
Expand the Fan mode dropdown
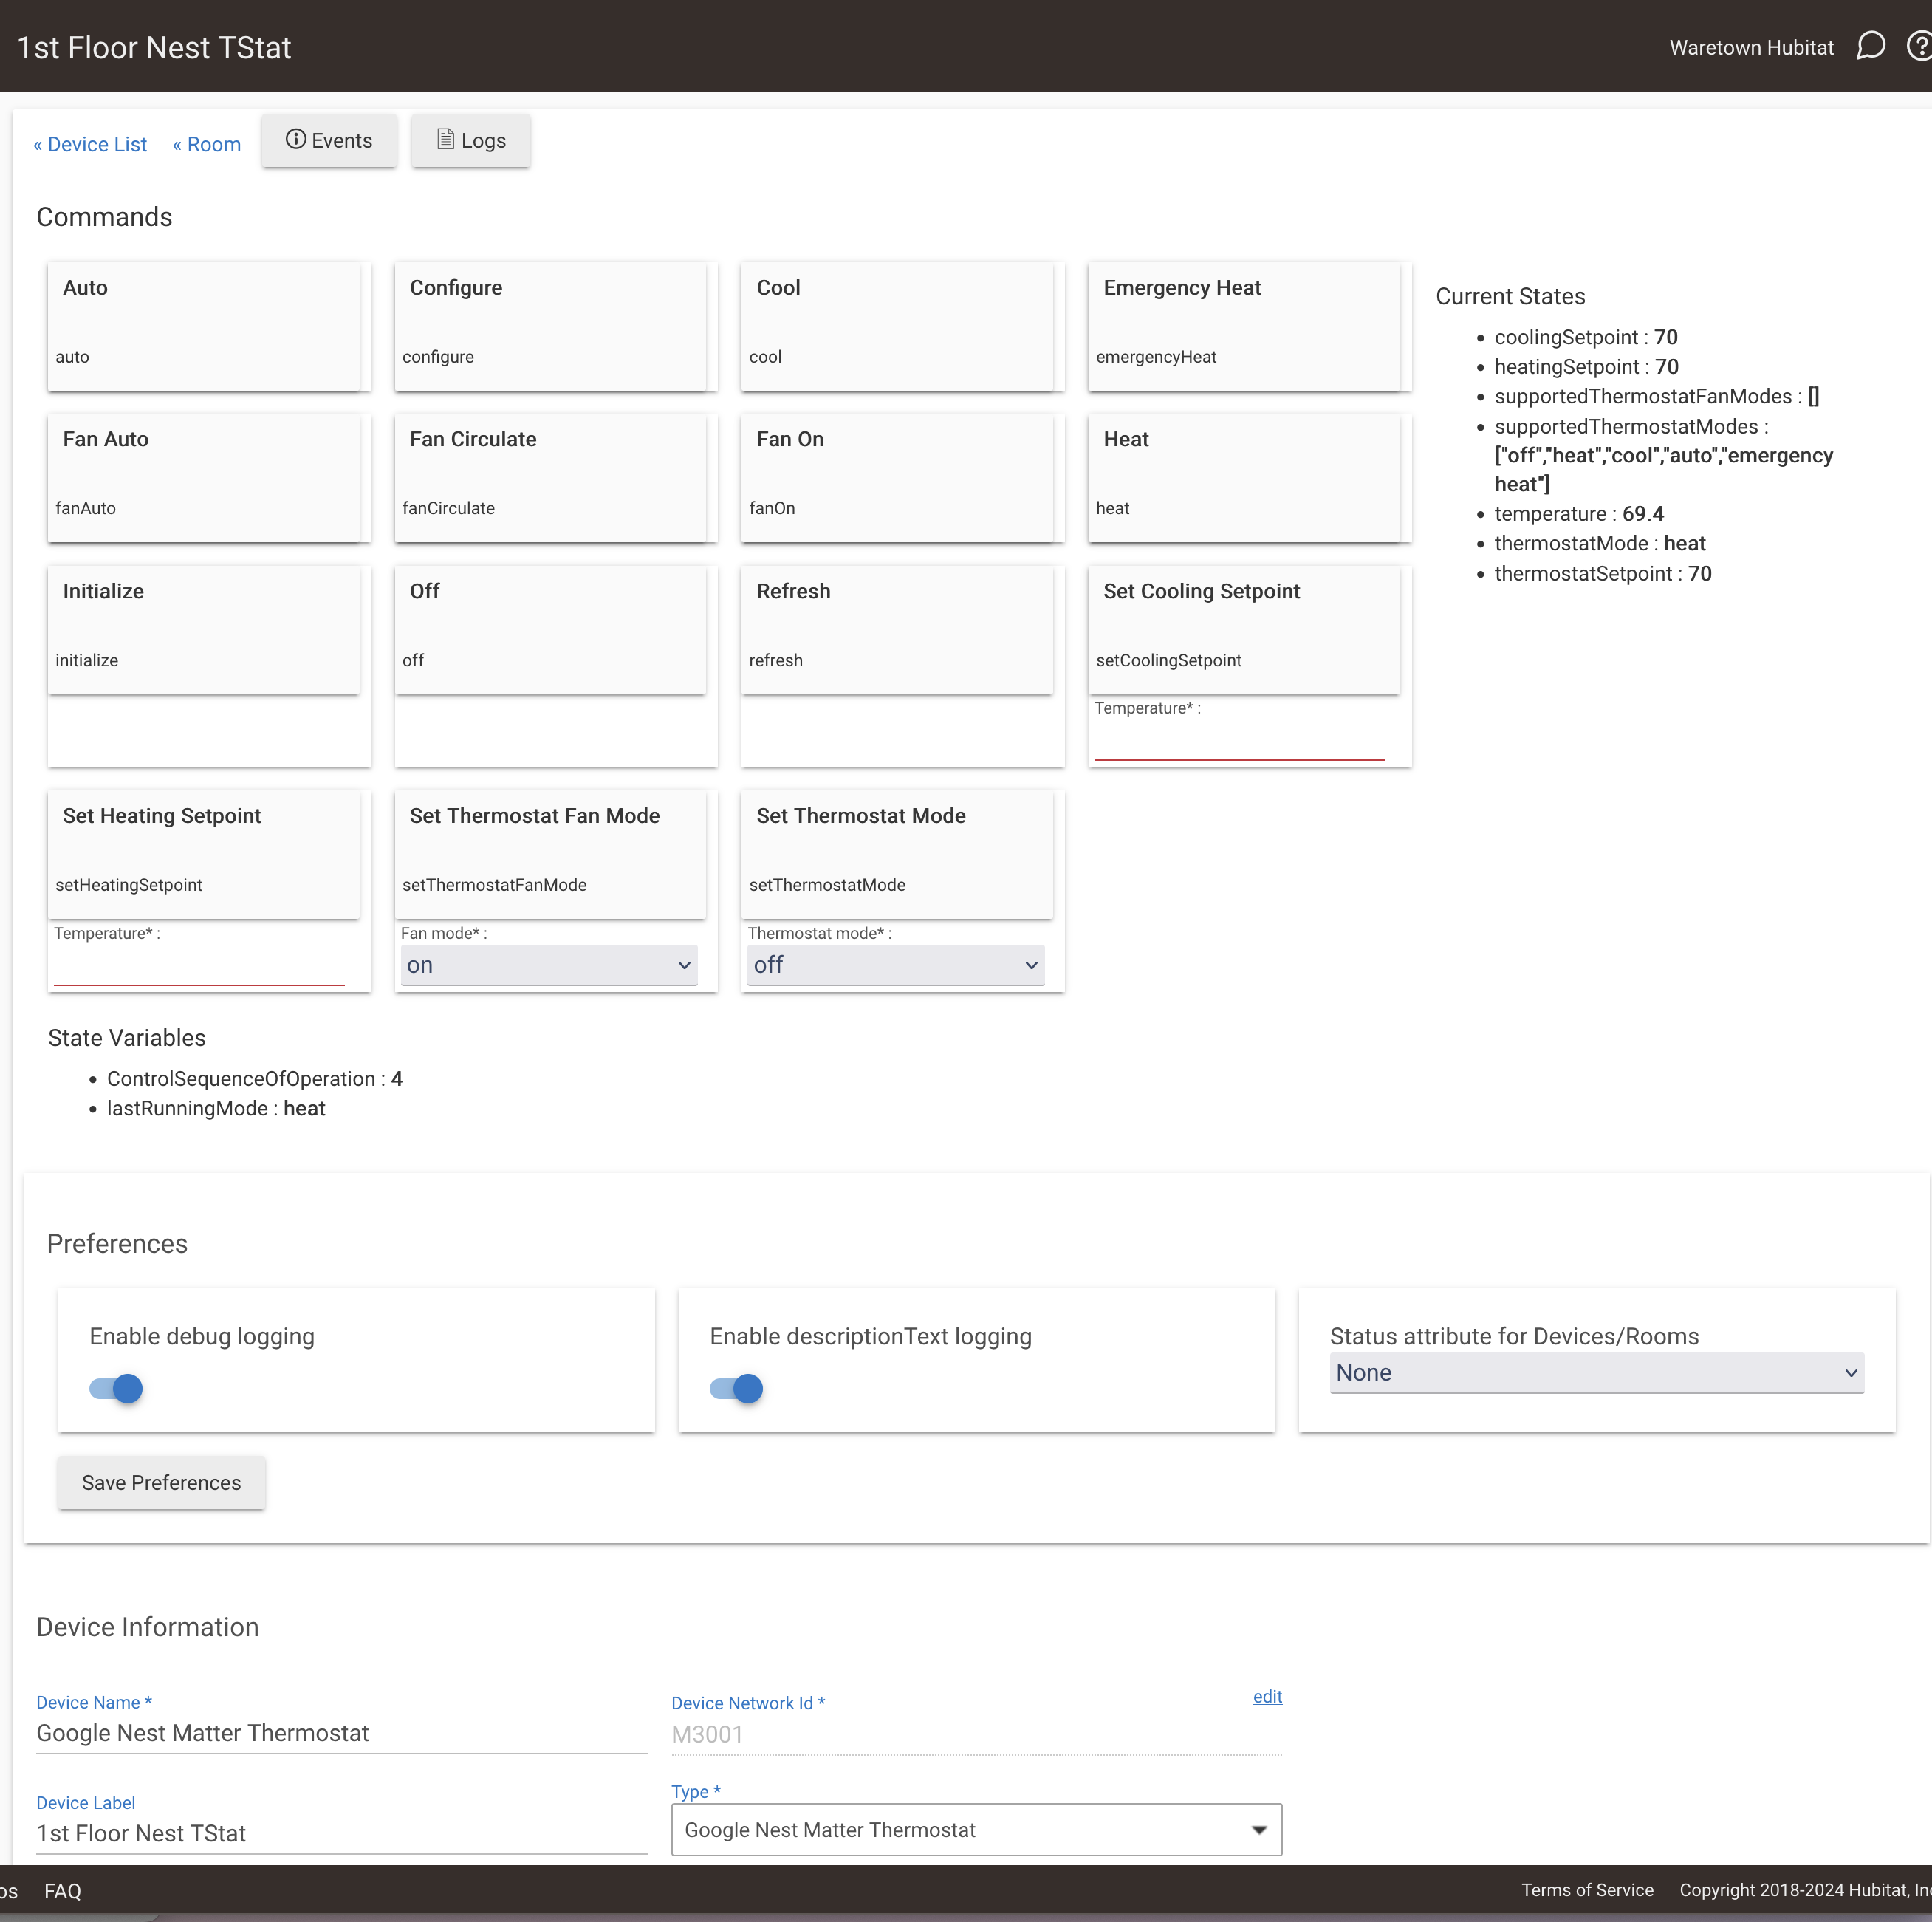pyautogui.click(x=548, y=965)
